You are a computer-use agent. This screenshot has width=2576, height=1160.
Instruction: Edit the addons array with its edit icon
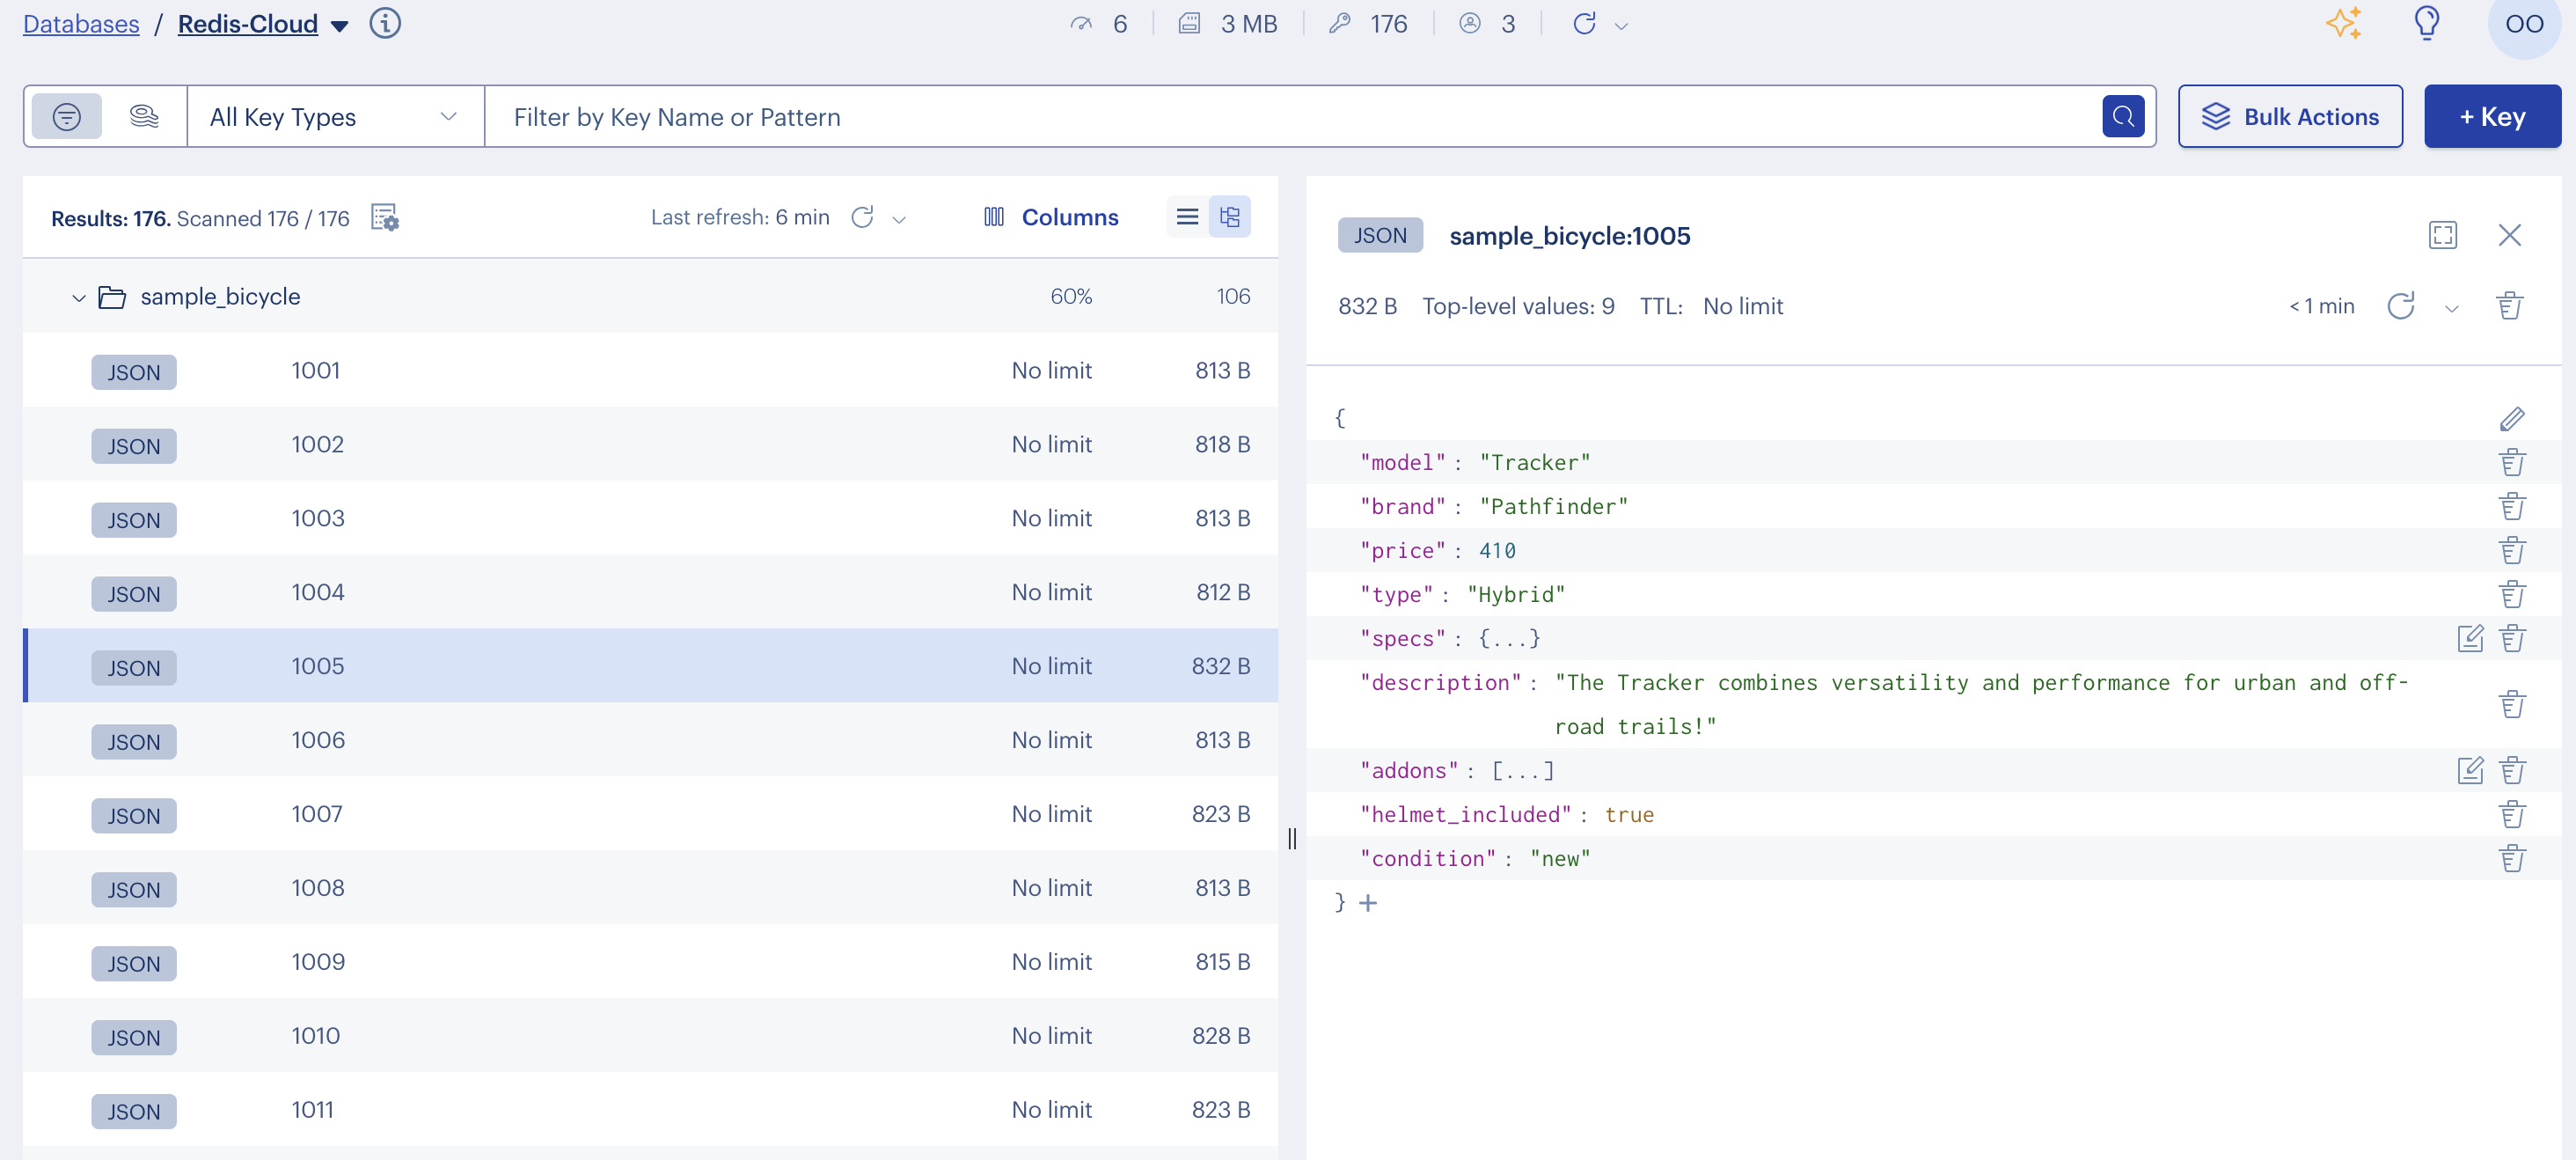pos(2471,770)
